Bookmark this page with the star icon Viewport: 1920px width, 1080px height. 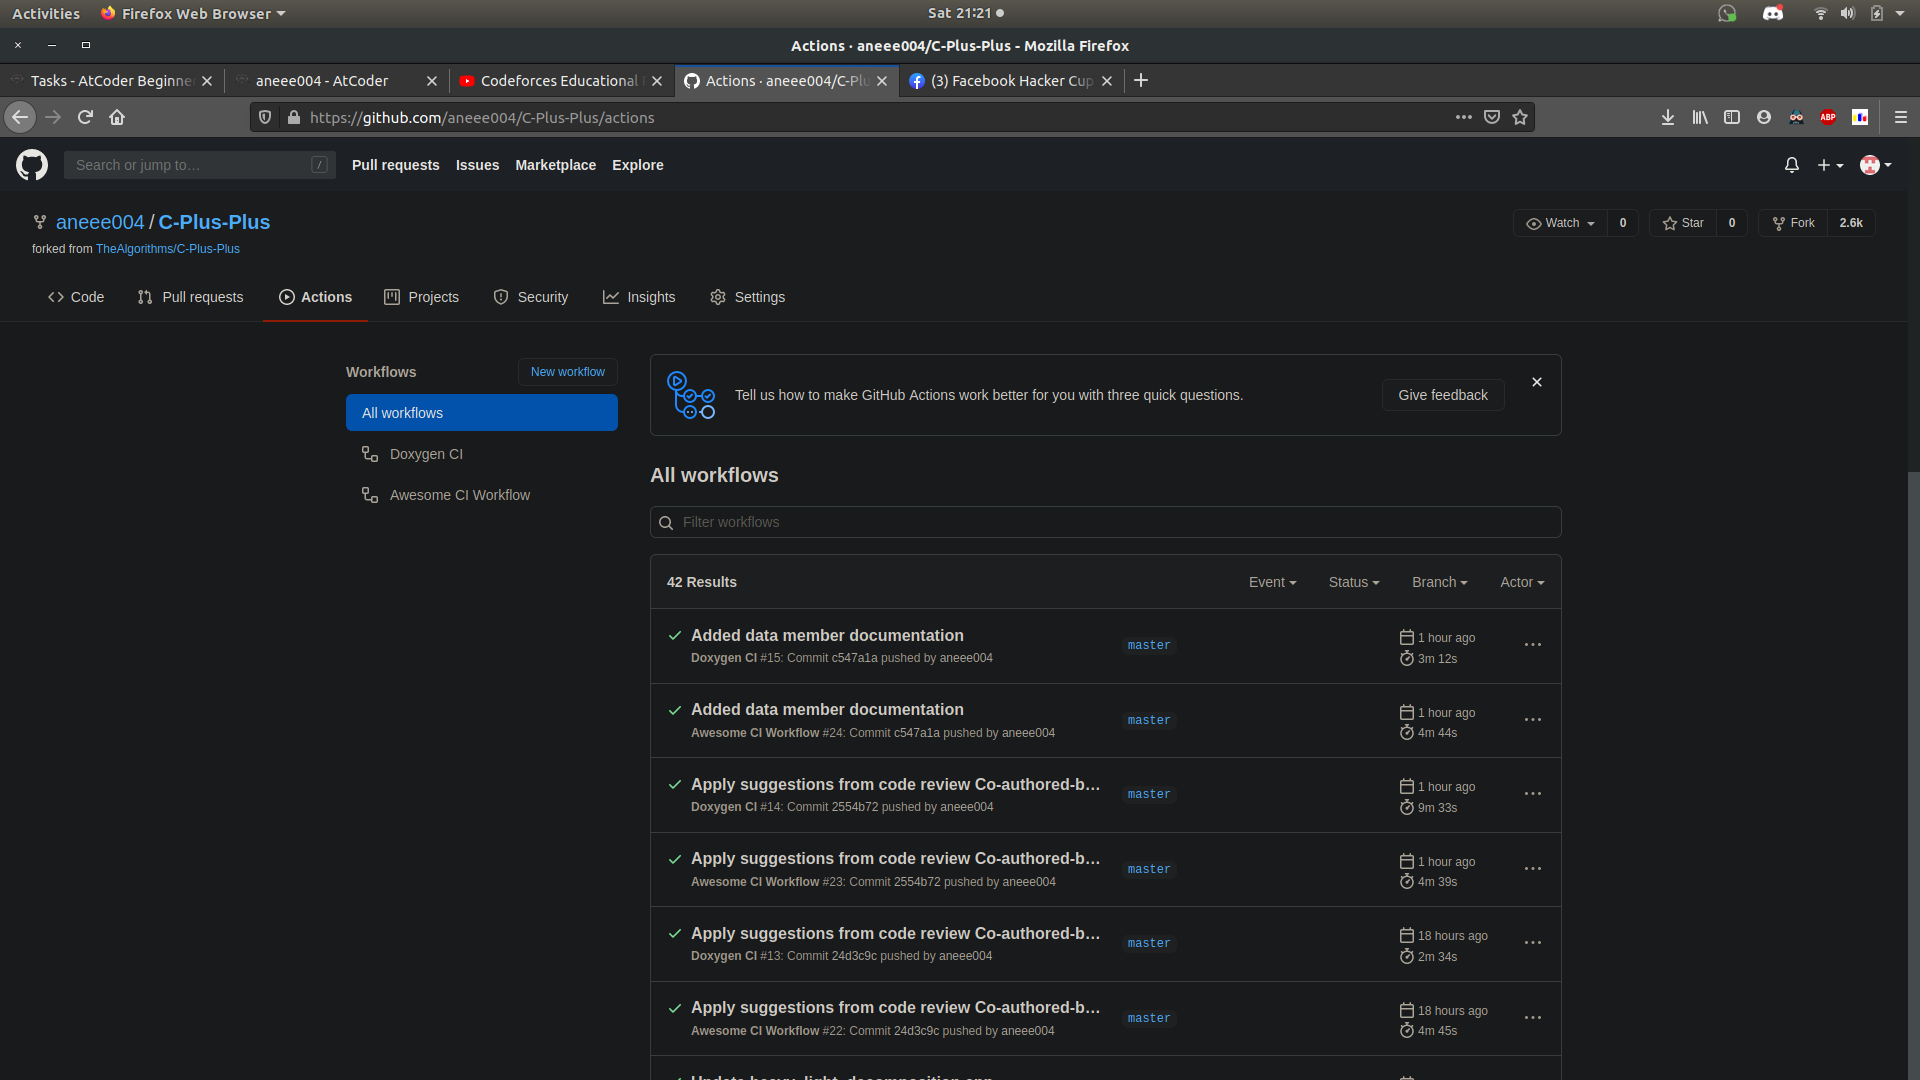1520,117
